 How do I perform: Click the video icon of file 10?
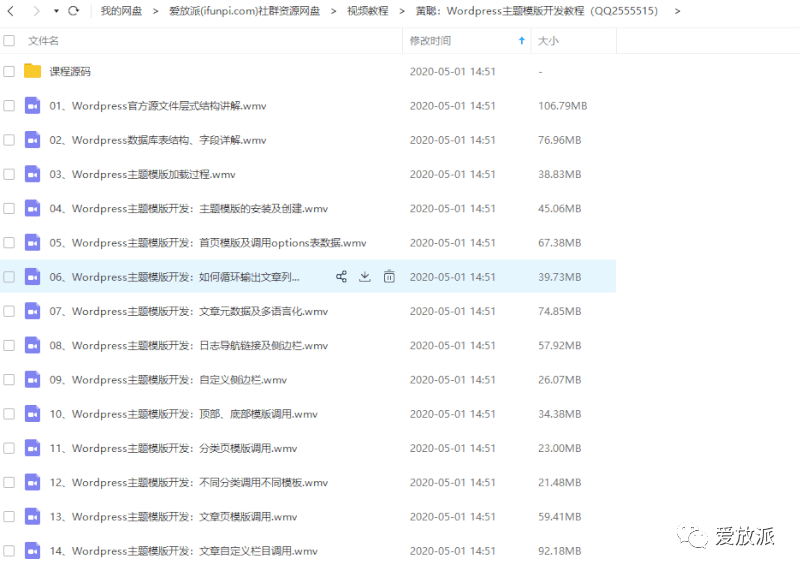pos(33,413)
